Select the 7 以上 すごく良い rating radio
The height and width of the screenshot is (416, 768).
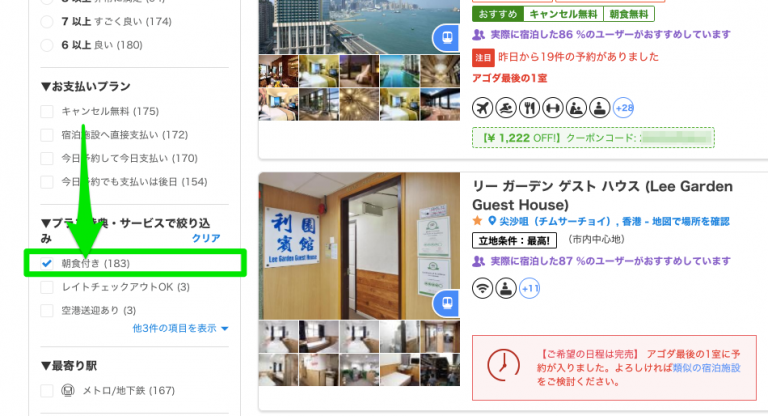(47, 22)
